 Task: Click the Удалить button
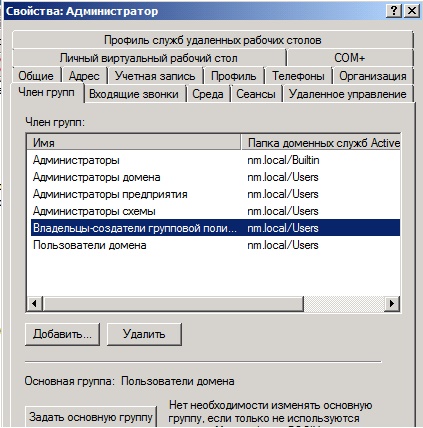[144, 334]
